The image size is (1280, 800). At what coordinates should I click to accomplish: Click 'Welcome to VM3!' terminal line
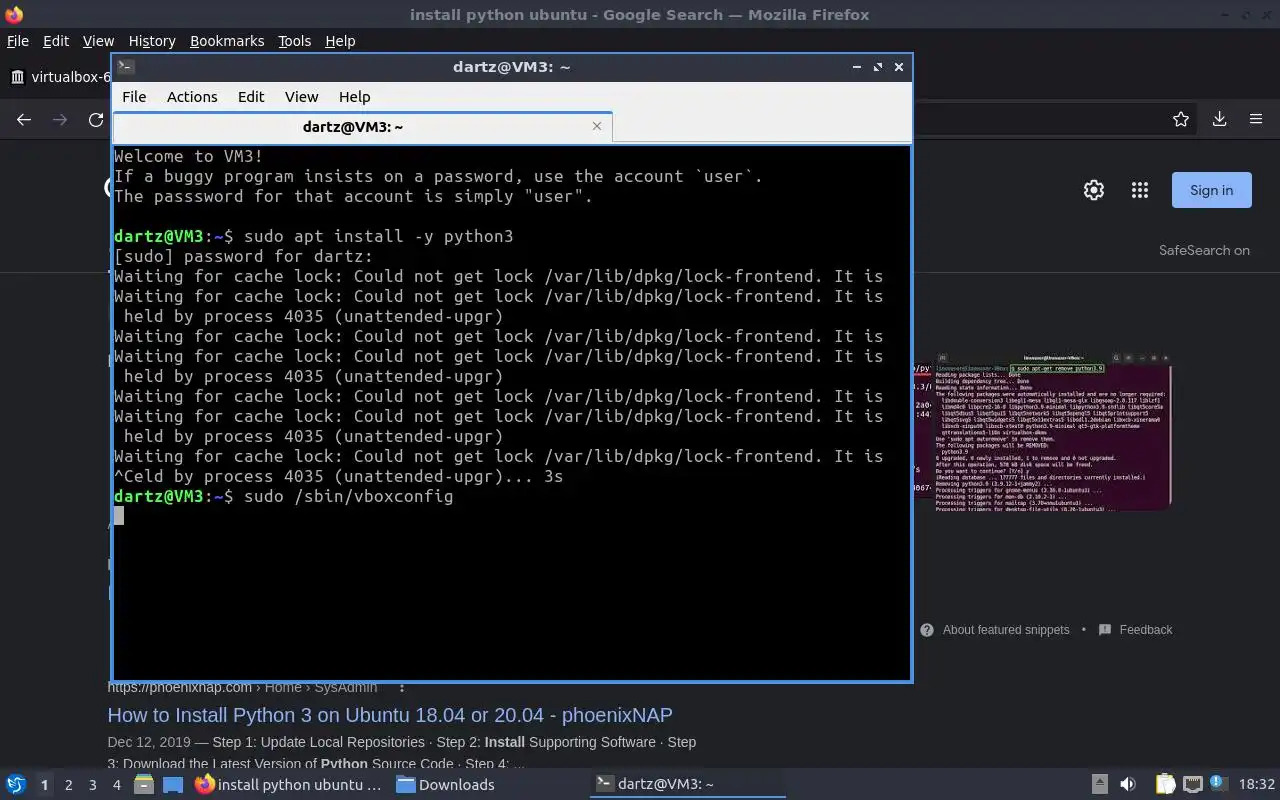pos(188,156)
